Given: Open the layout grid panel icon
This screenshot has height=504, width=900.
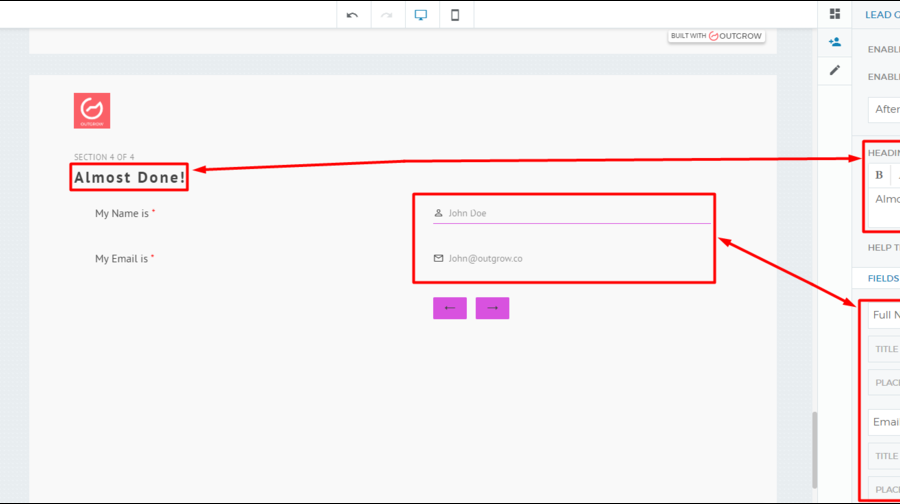Looking at the screenshot, I should point(835,14).
